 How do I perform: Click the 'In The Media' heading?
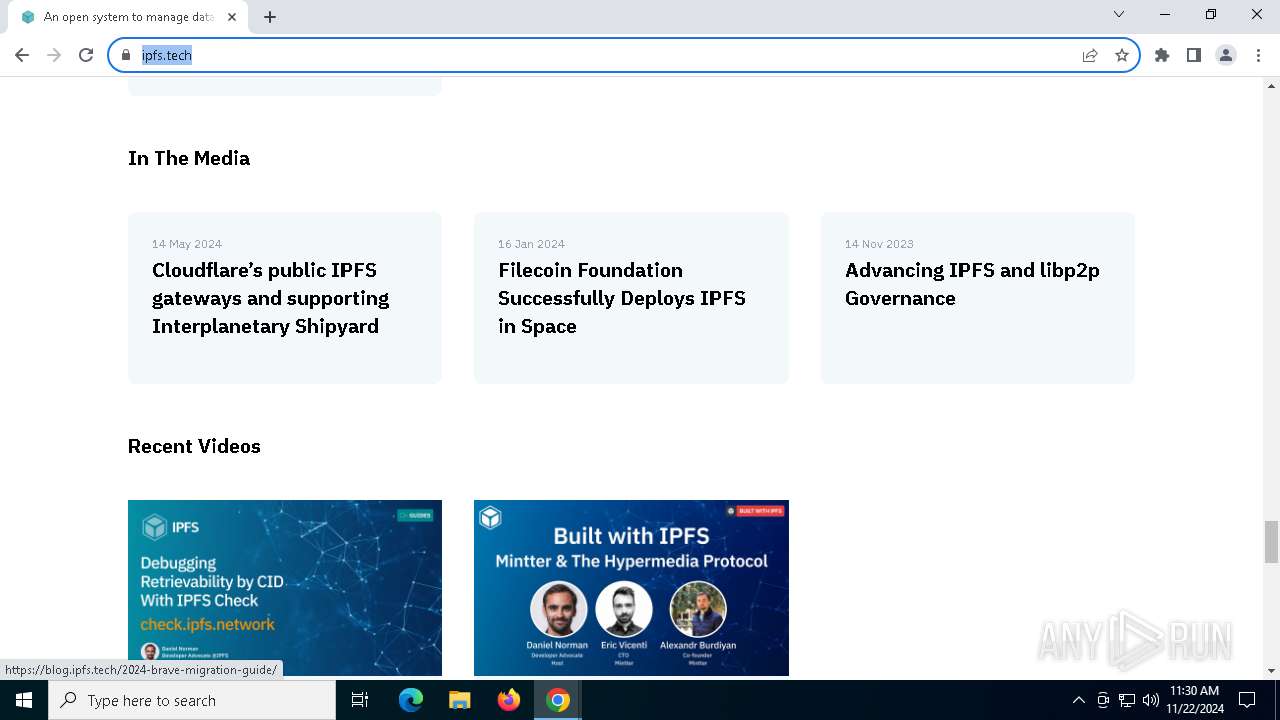tap(189, 158)
